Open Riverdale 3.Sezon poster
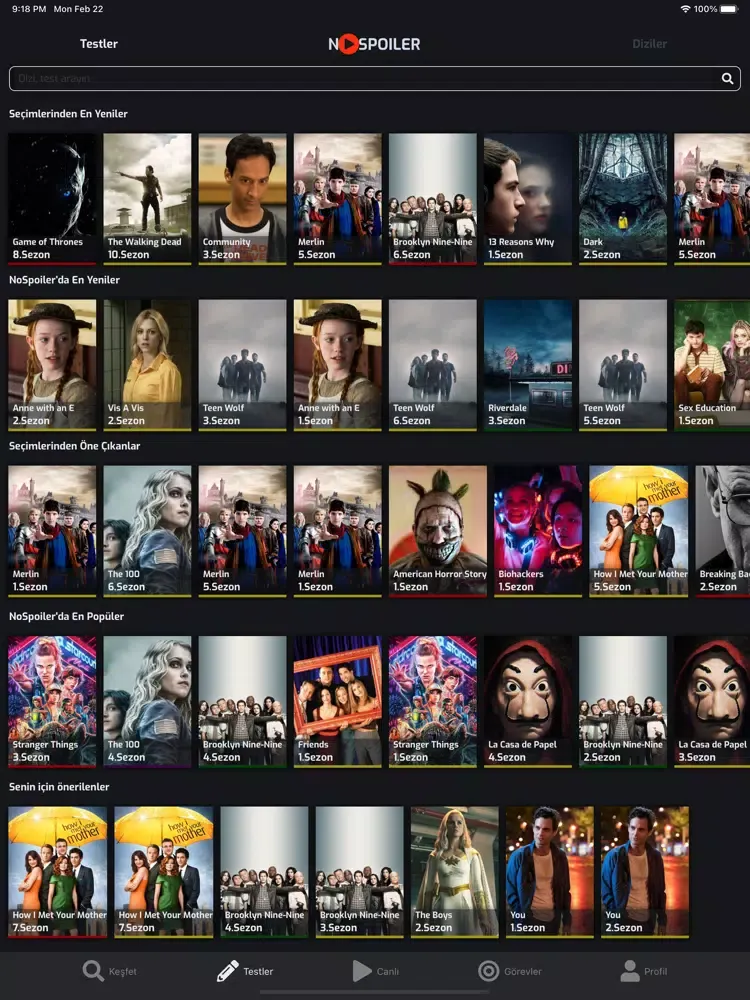Screen dimensions: 750x1000 pyautogui.click(x=528, y=365)
